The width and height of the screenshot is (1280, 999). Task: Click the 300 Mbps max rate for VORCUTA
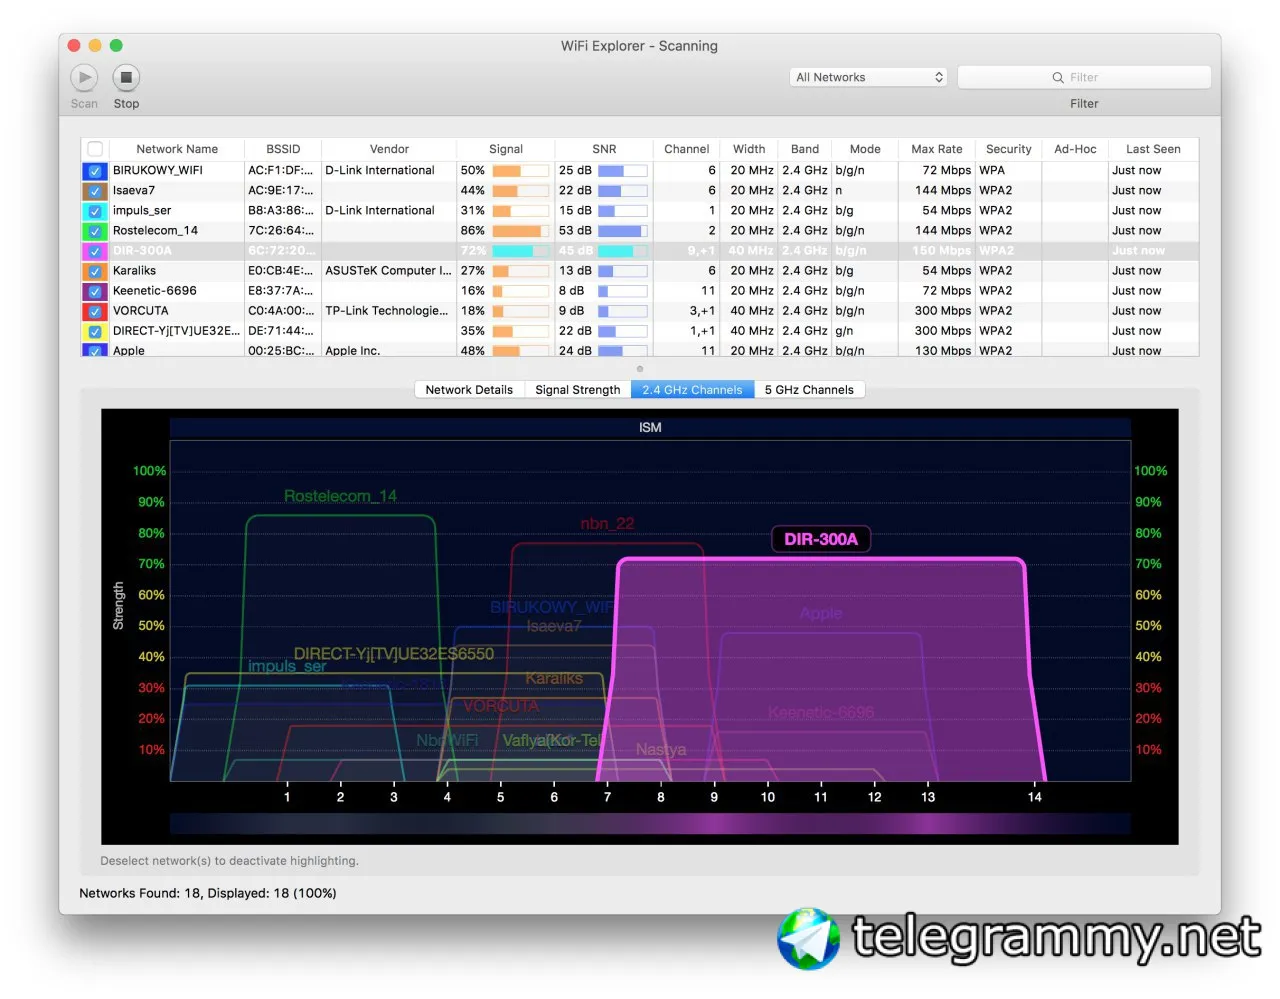pyautogui.click(x=943, y=311)
